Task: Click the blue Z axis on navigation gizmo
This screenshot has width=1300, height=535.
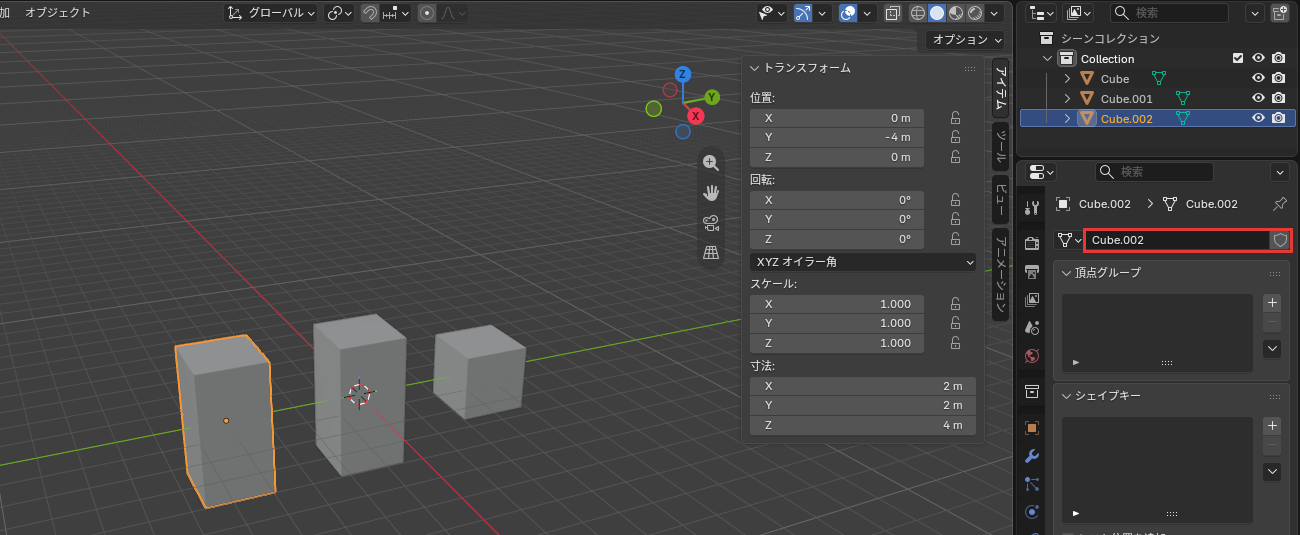Action: pyautogui.click(x=683, y=74)
